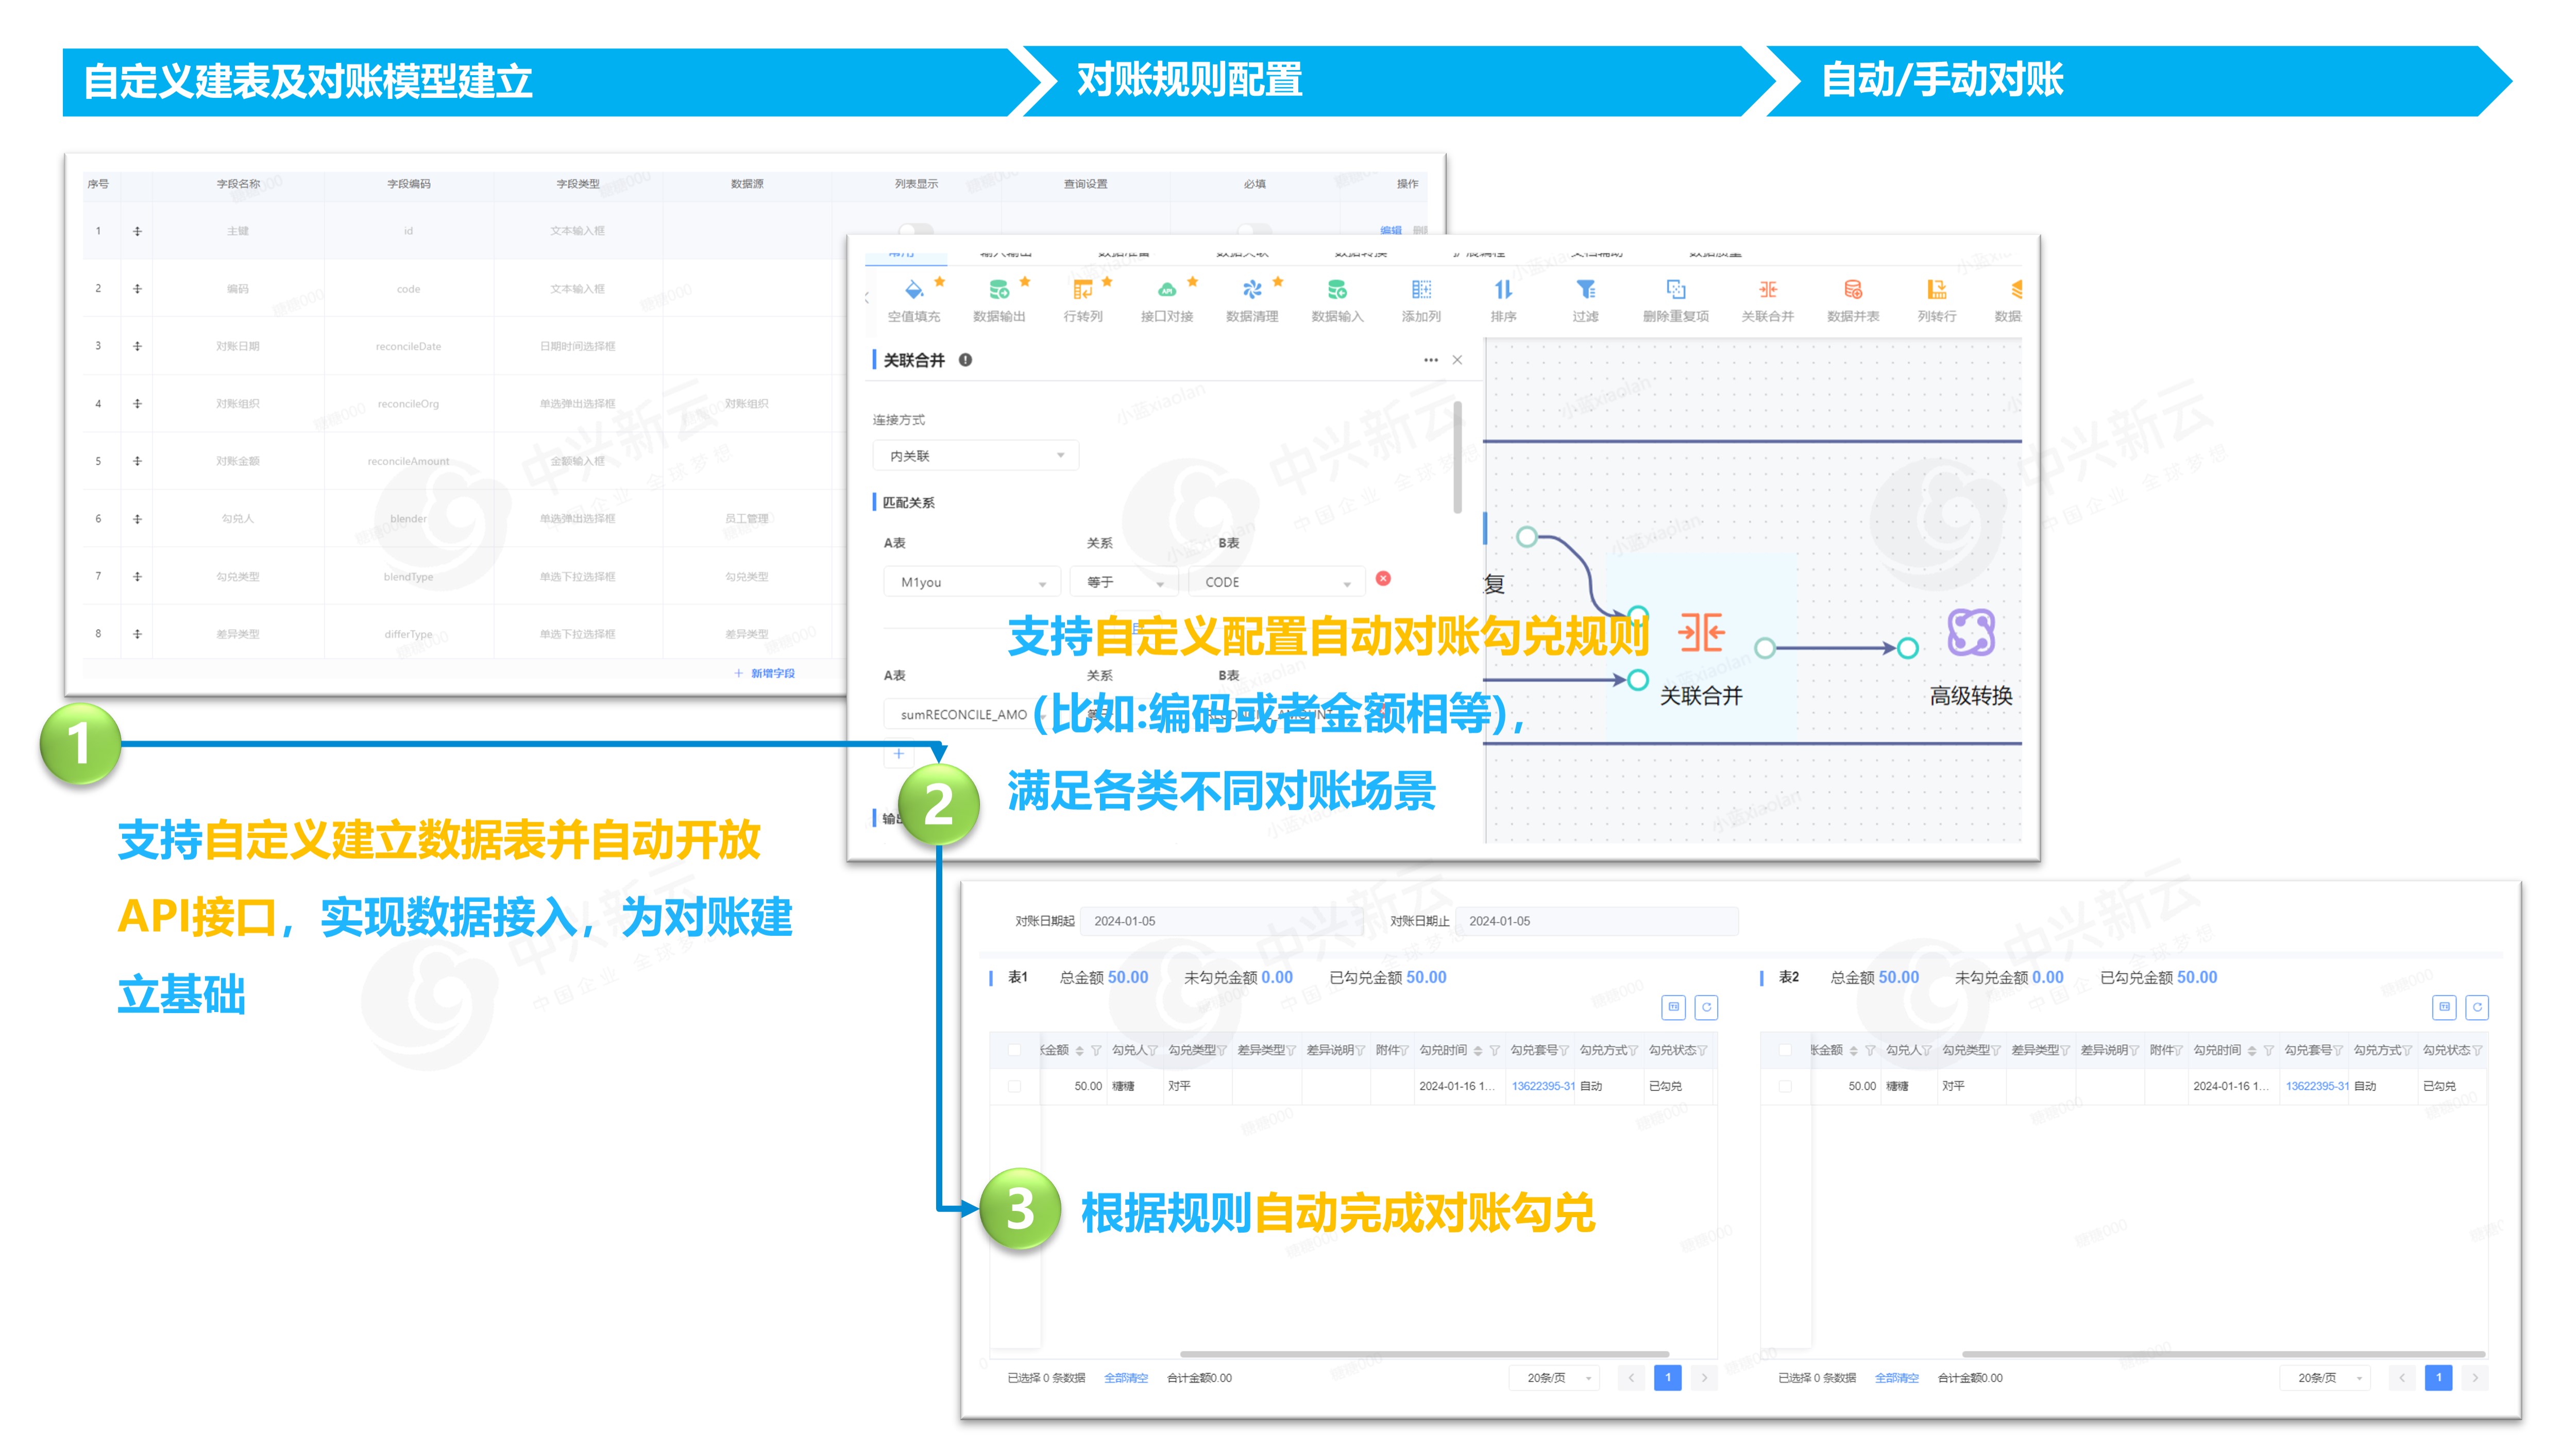This screenshot has width=2576, height=1449.
Task: Click the 对账日期止 date input field
Action: coord(1597,921)
